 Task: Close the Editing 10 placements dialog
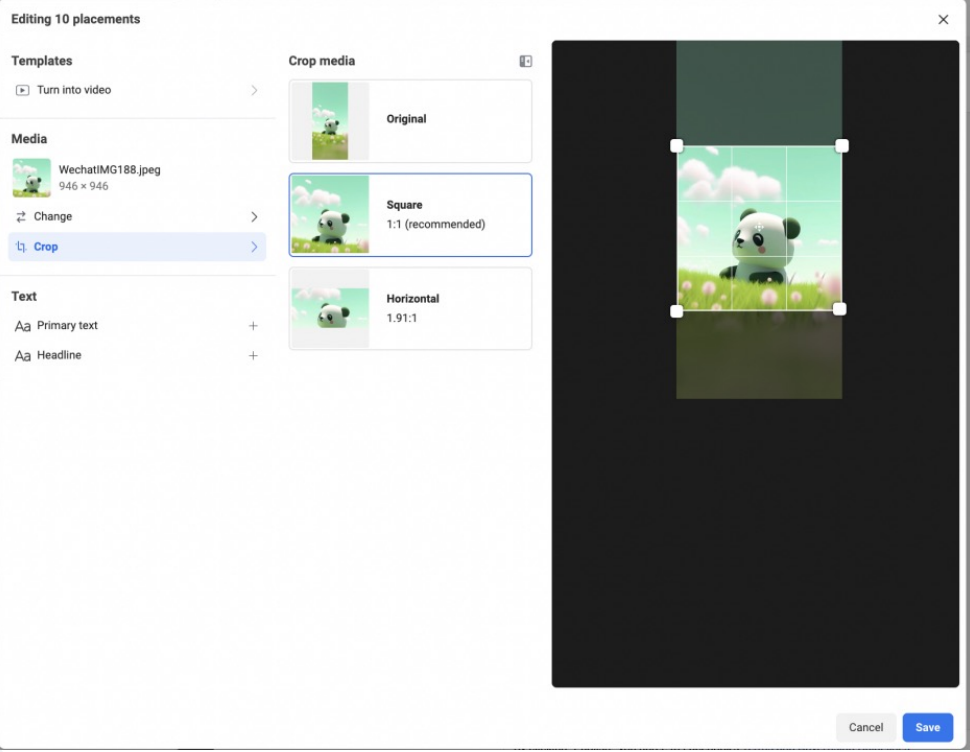click(x=943, y=20)
